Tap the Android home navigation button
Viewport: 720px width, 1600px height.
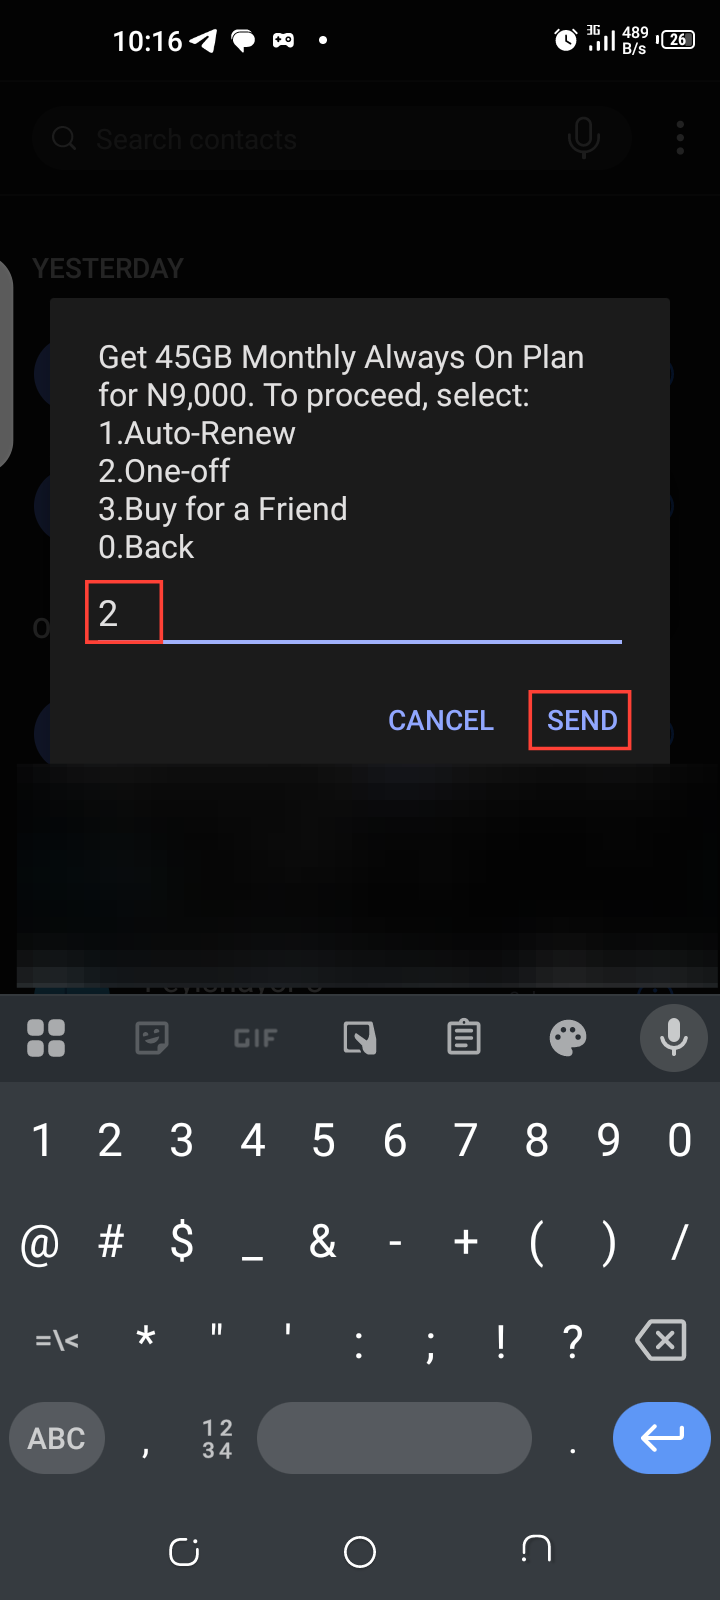(x=360, y=1551)
